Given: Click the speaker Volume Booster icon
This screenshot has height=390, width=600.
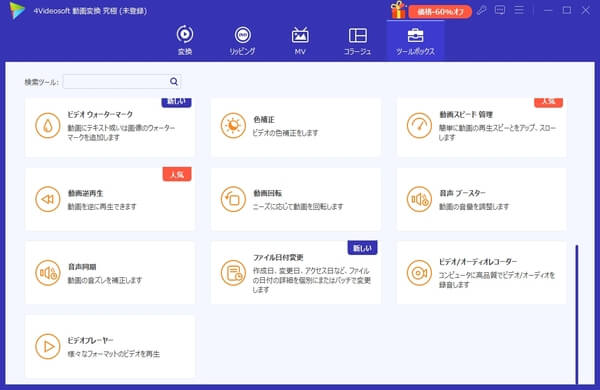Looking at the screenshot, I should pyautogui.click(x=419, y=199).
